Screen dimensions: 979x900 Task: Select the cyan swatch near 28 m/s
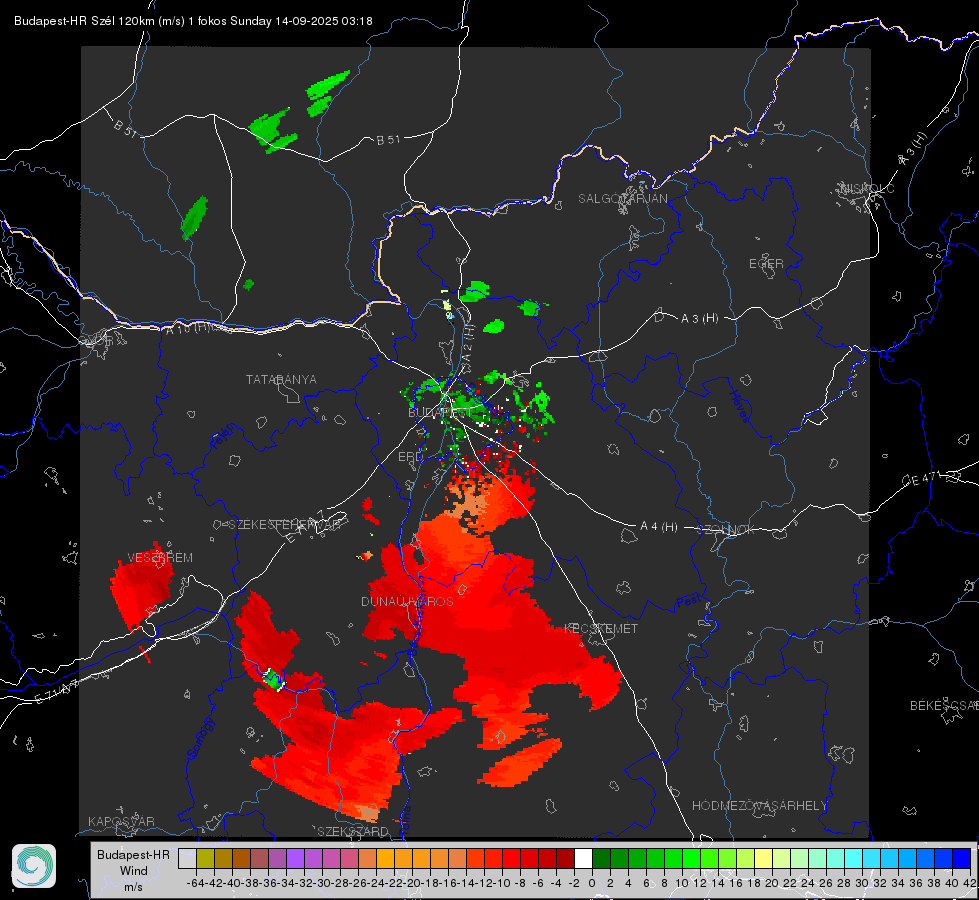coord(854,858)
